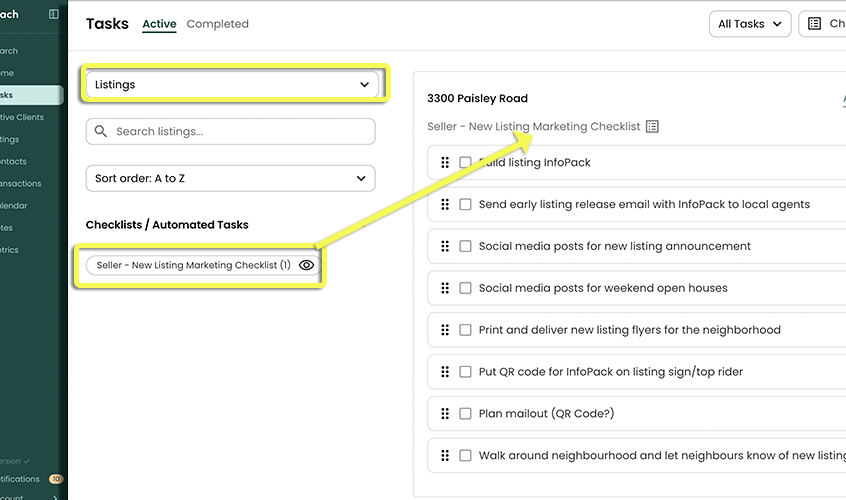Click drag handle for Social media weekend open houses task
Image resolution: width=846 pixels, height=500 pixels.
tap(445, 288)
